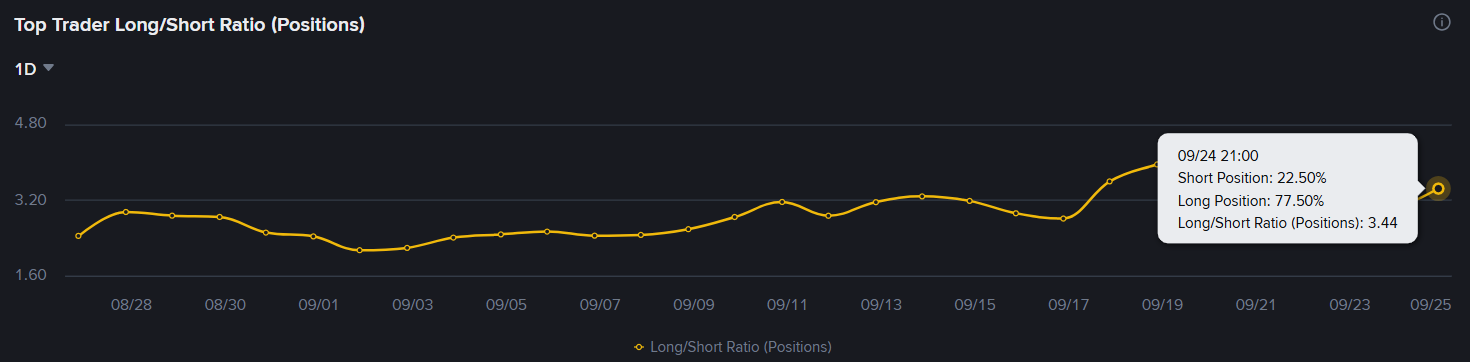
Task: Click the legend marker icon
Action: coord(639,347)
